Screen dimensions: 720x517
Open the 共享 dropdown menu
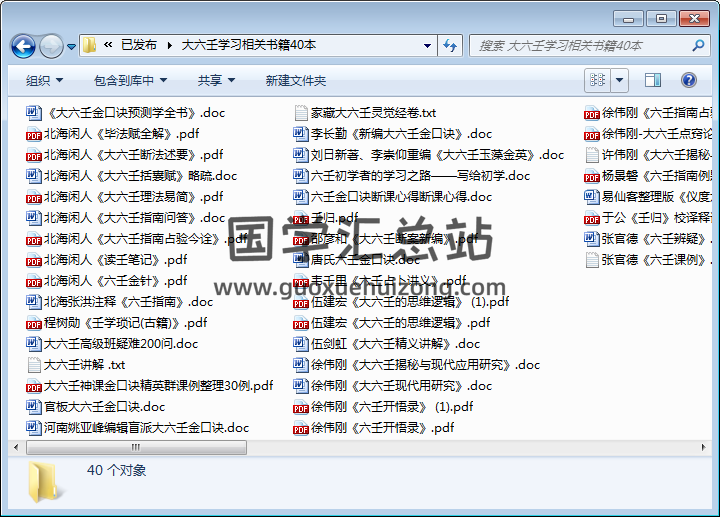coord(215,80)
